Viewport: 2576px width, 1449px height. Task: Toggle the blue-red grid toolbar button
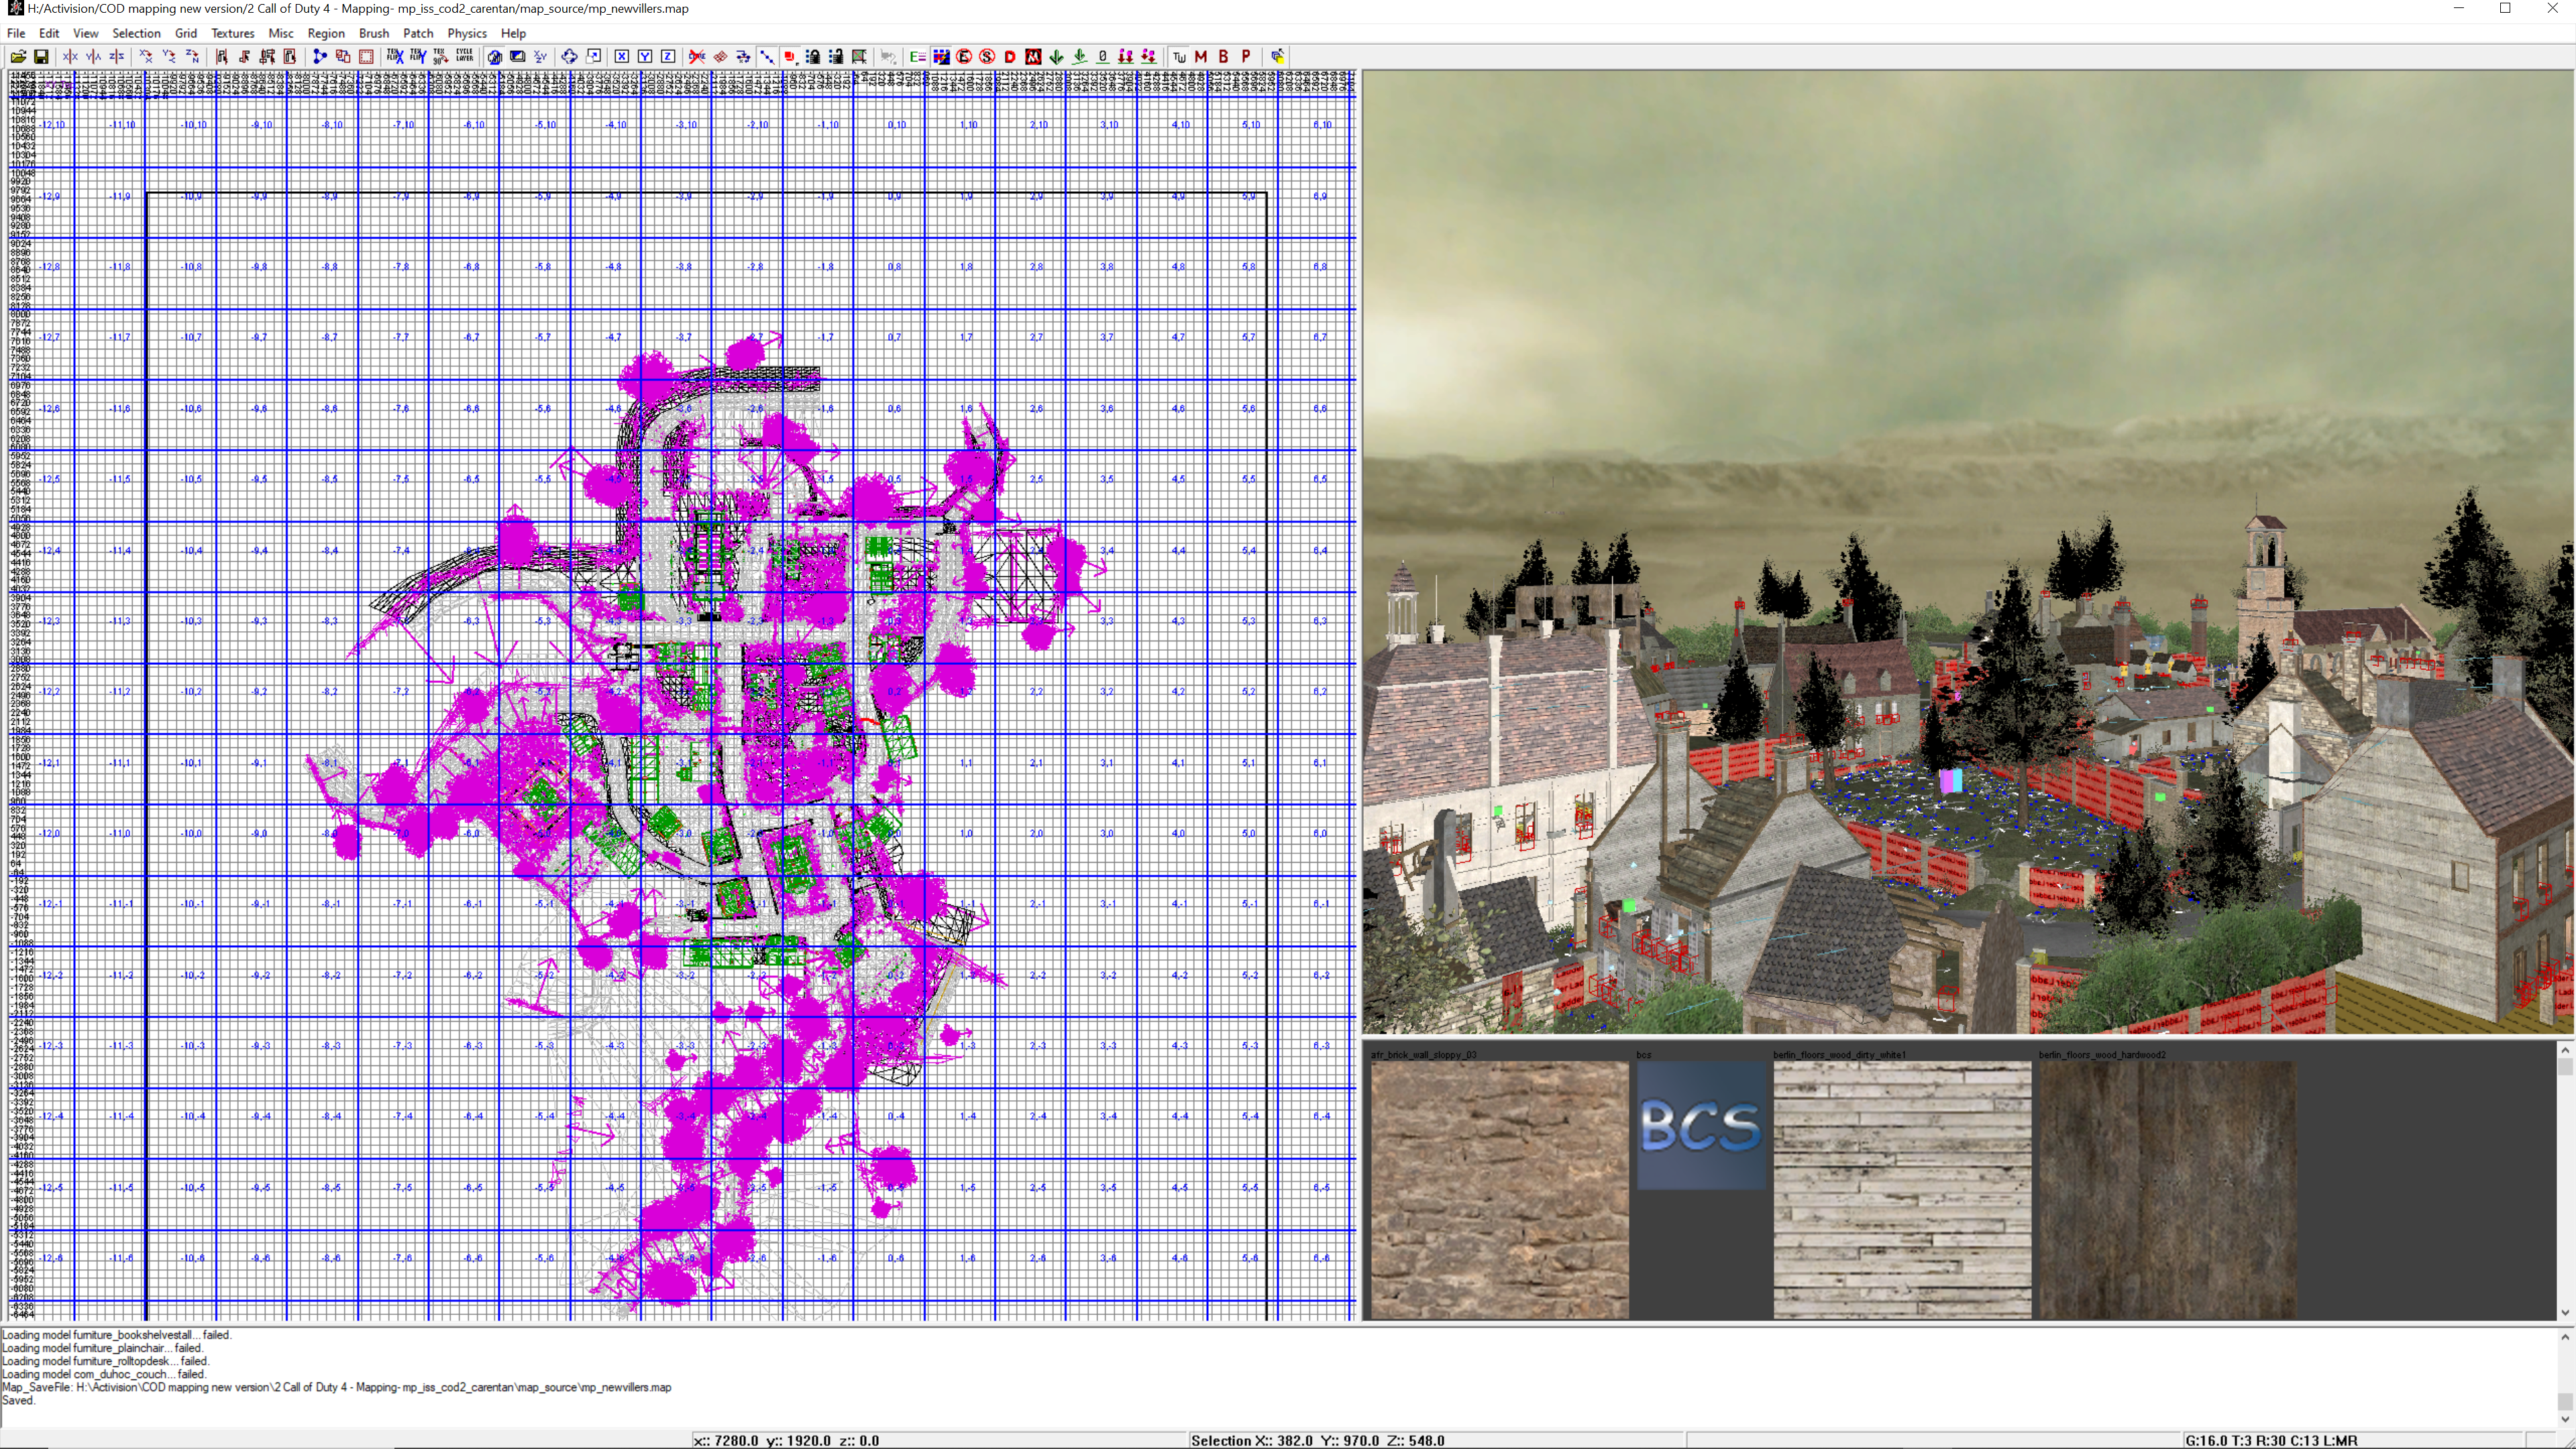(942, 56)
